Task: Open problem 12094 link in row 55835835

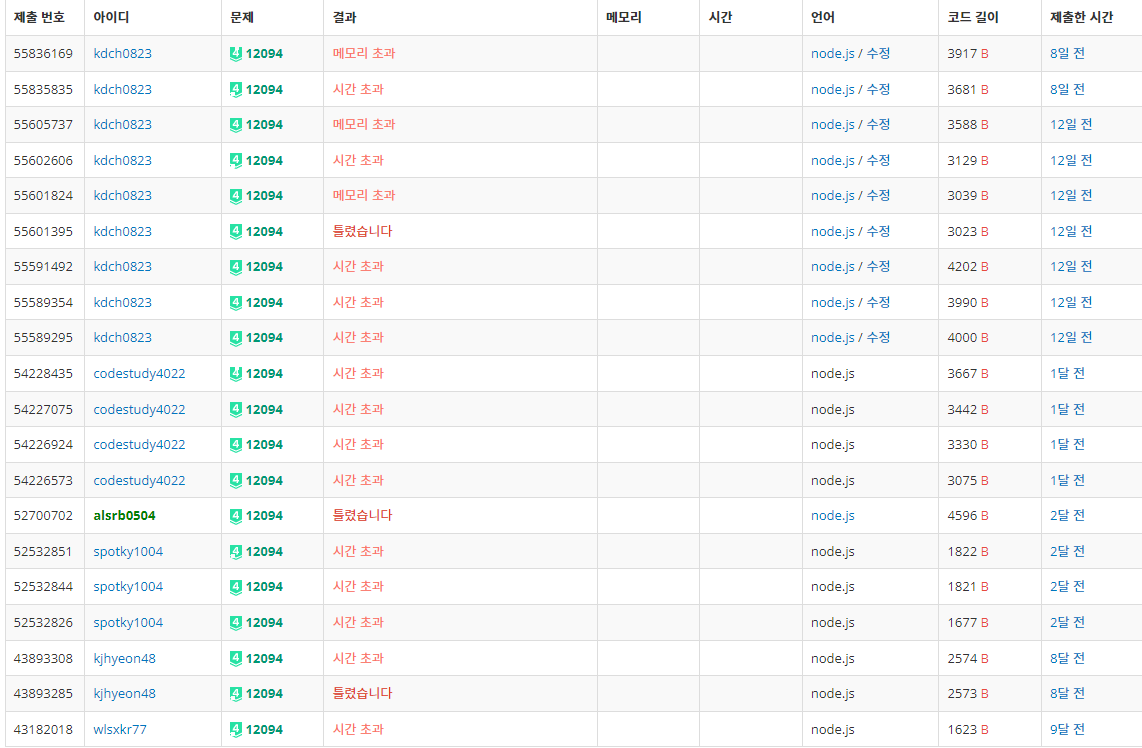Action: click(x=264, y=90)
